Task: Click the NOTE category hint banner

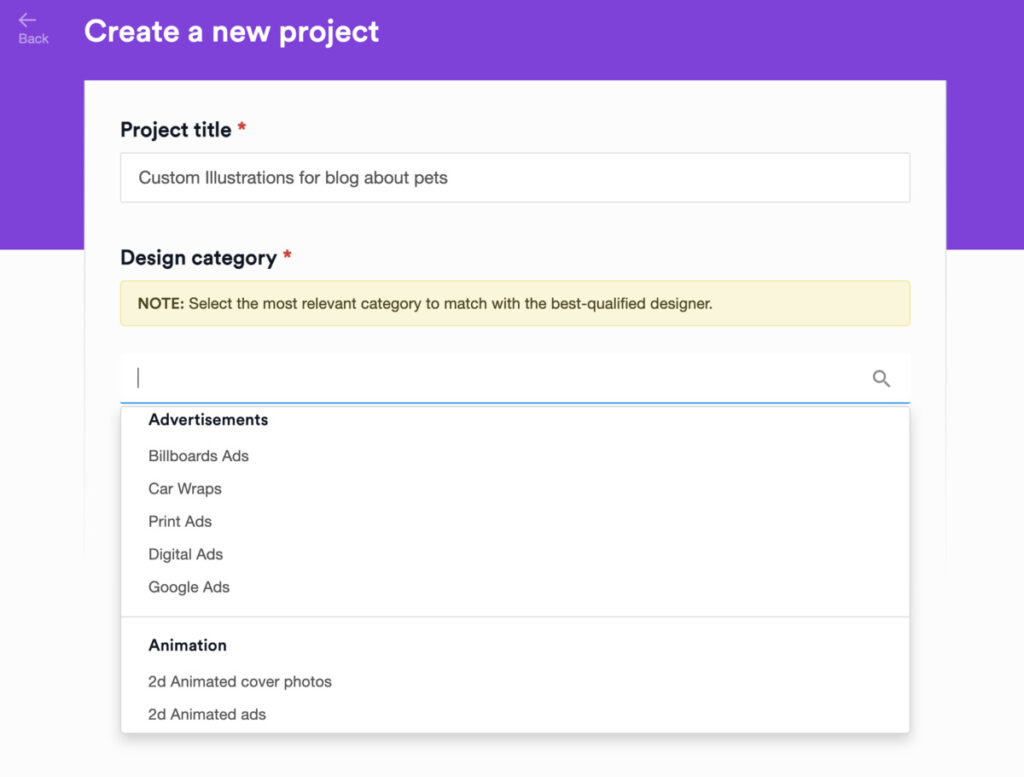Action: click(x=515, y=303)
